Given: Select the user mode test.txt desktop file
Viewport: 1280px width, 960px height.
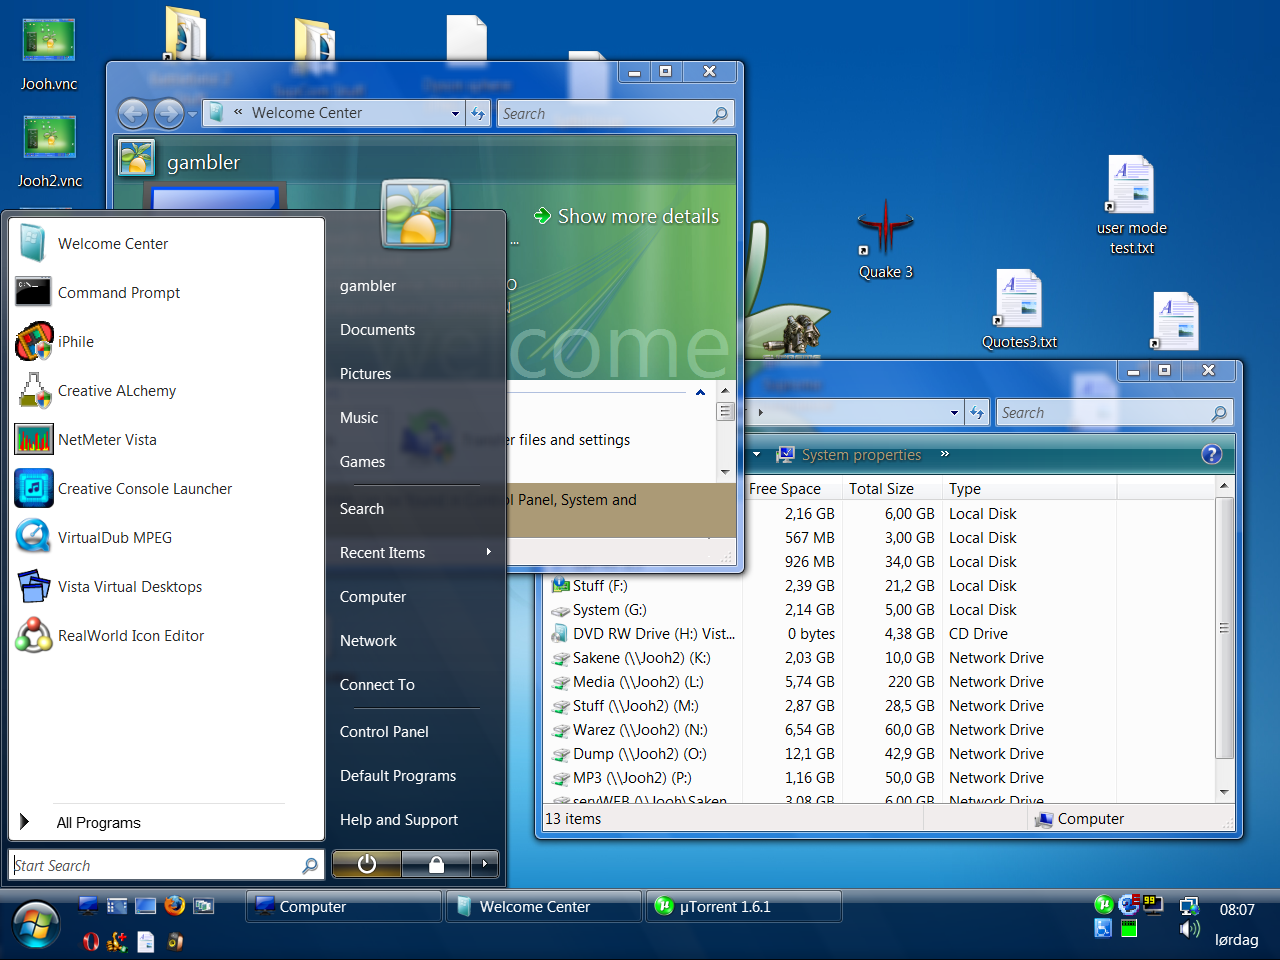Looking at the screenshot, I should [1132, 206].
